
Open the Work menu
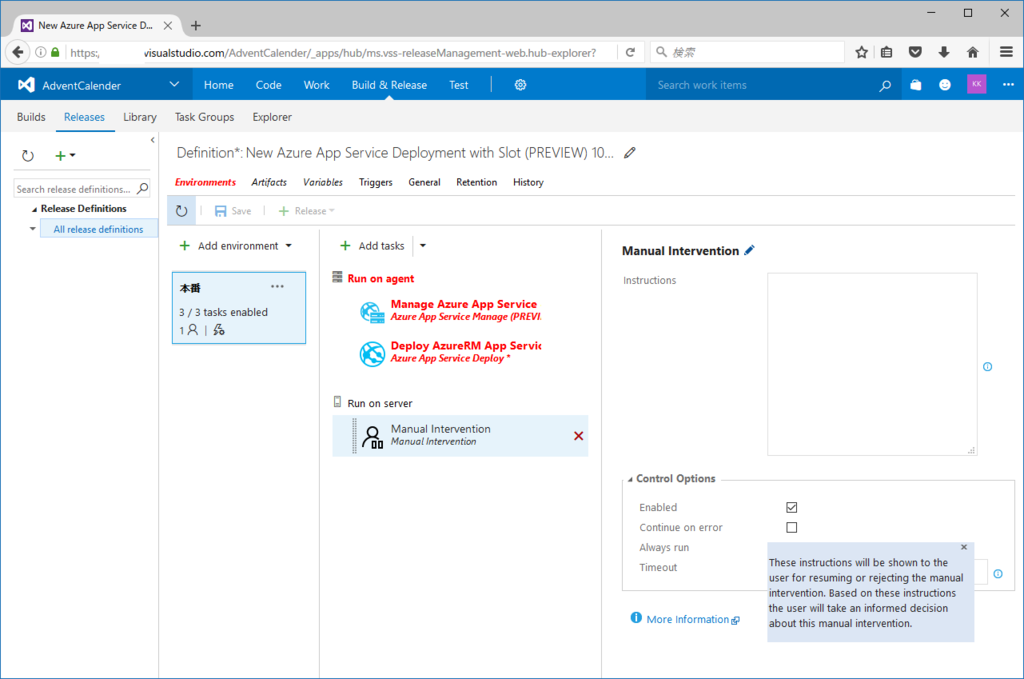tap(317, 85)
